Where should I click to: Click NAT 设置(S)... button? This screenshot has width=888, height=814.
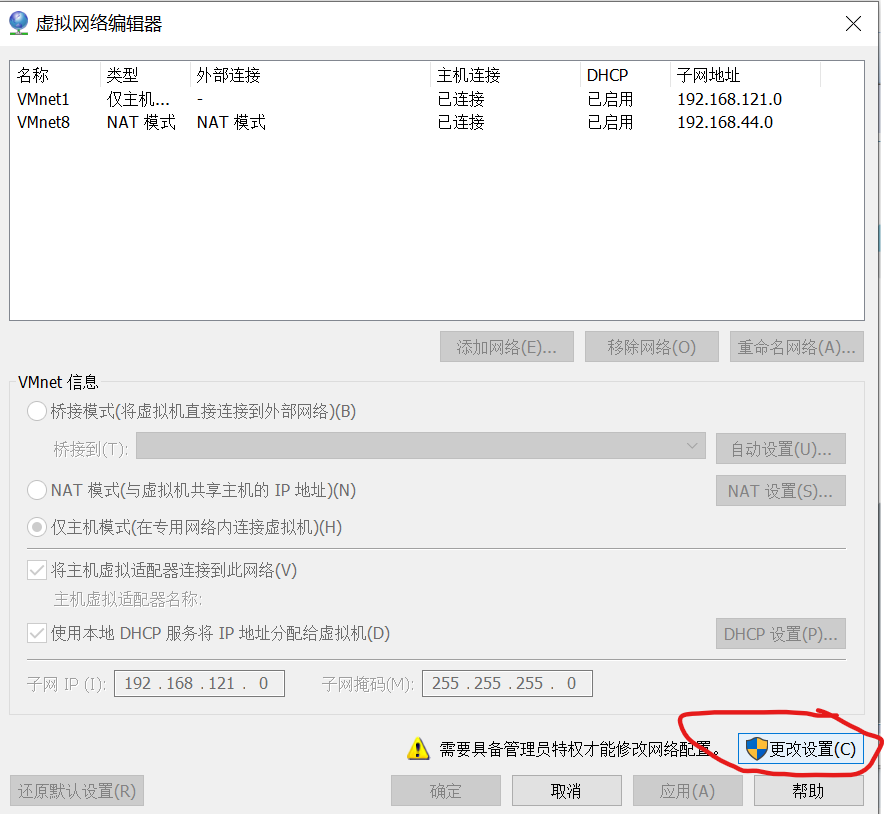click(x=781, y=491)
